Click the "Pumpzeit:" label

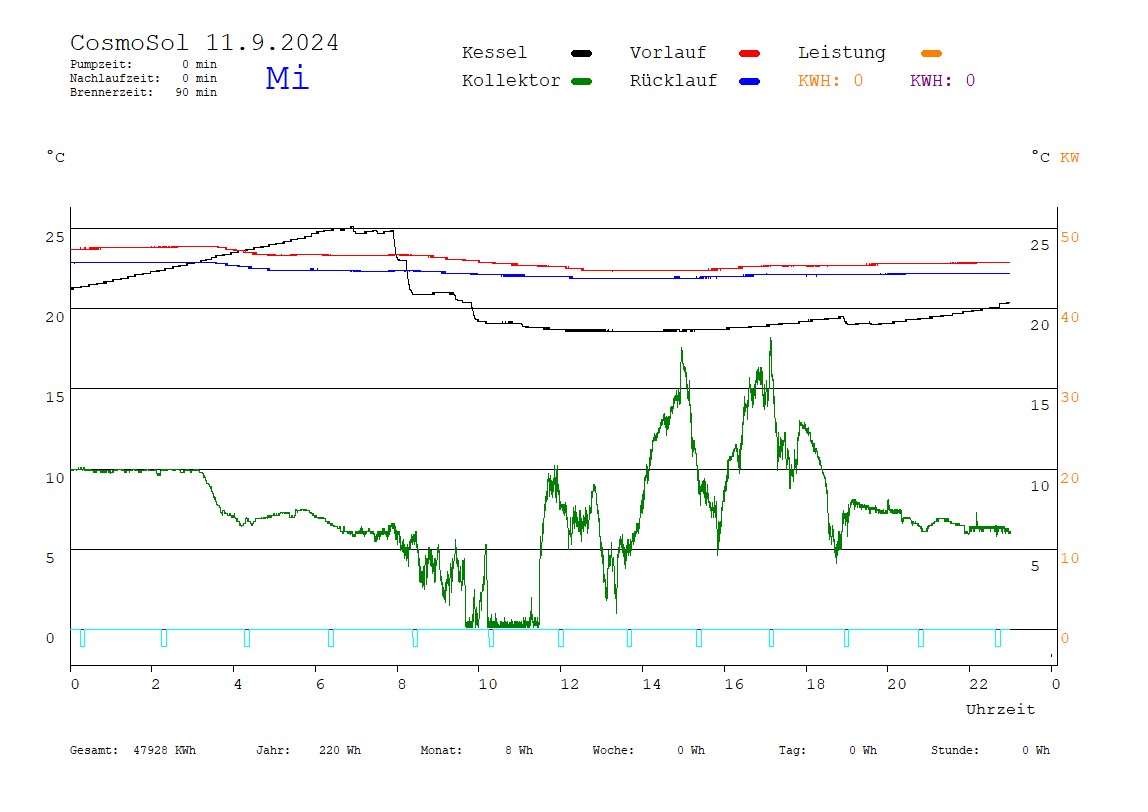tap(101, 64)
